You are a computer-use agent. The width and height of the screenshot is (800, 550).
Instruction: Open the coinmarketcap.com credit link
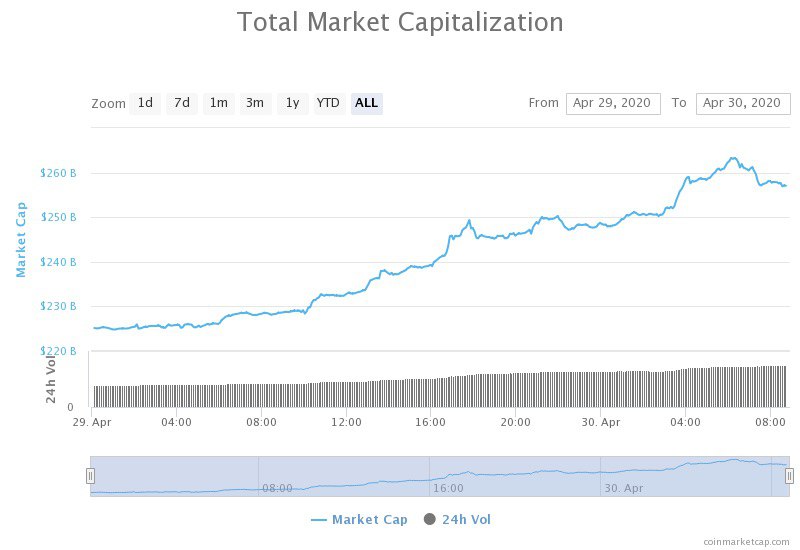click(745, 541)
